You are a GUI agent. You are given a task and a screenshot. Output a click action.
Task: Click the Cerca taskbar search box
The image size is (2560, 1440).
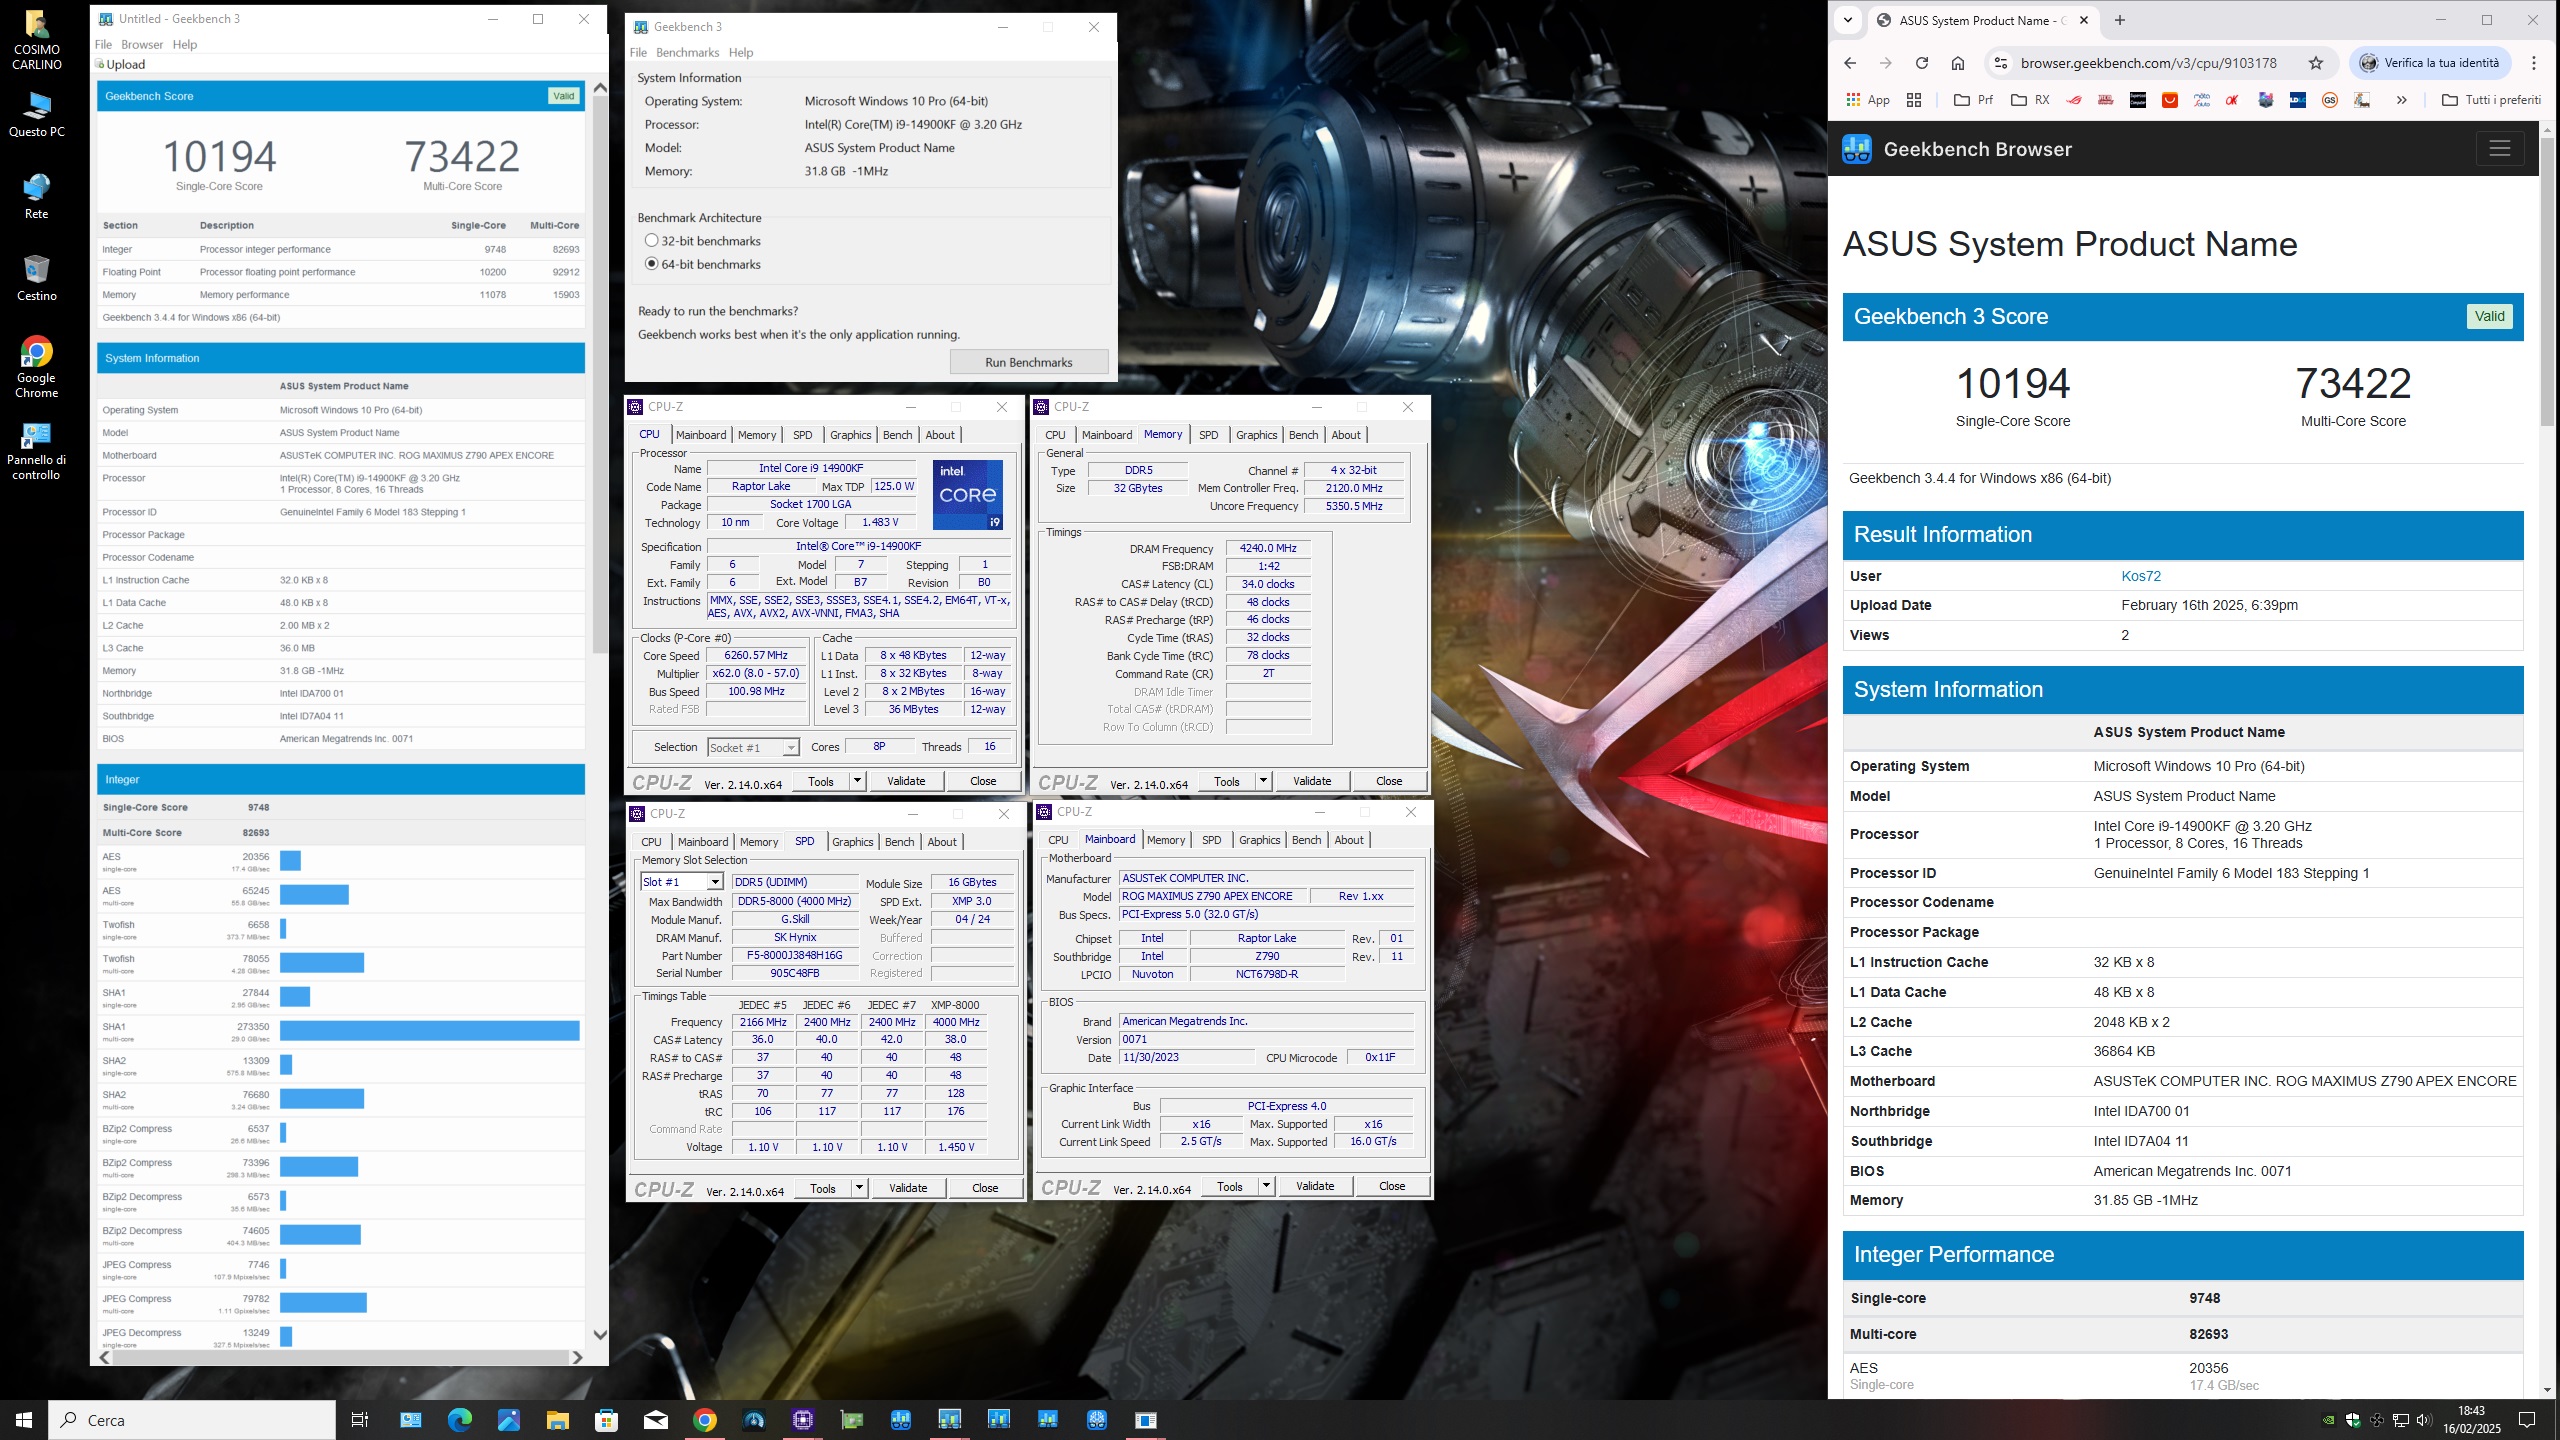coord(192,1420)
